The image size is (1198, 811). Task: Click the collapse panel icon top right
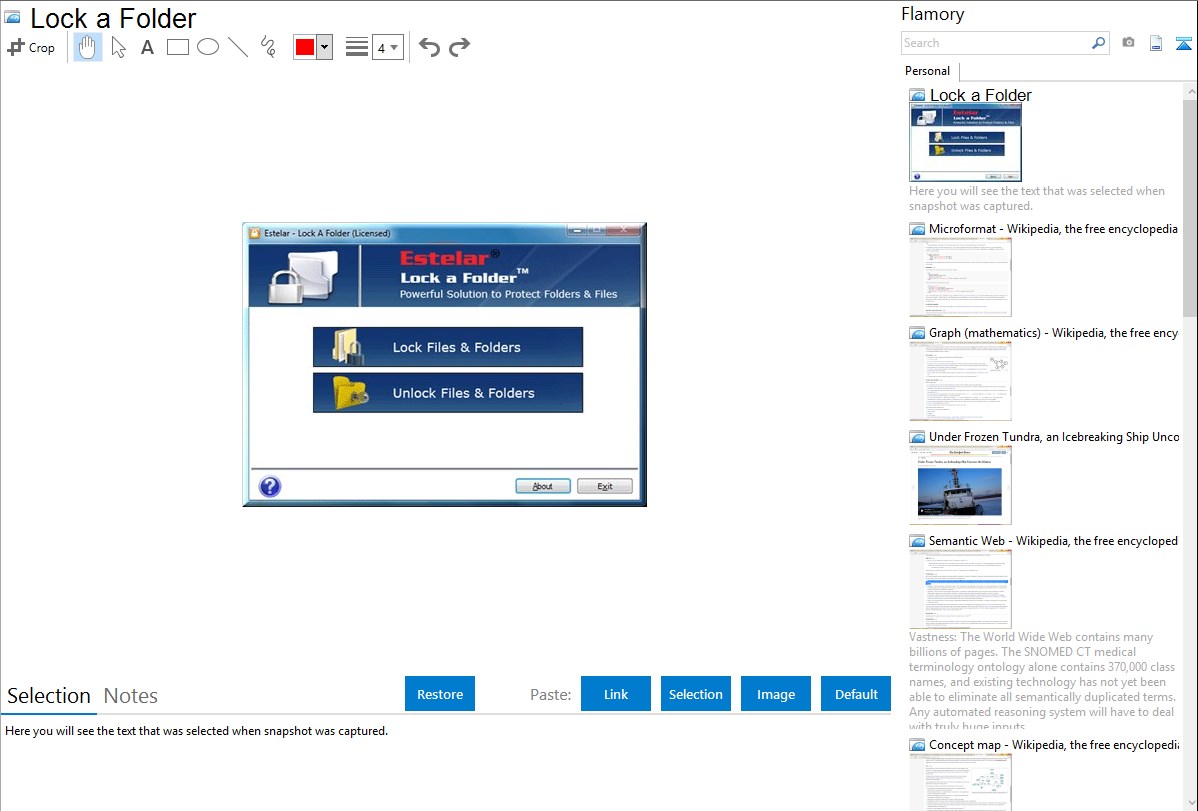coord(1183,43)
